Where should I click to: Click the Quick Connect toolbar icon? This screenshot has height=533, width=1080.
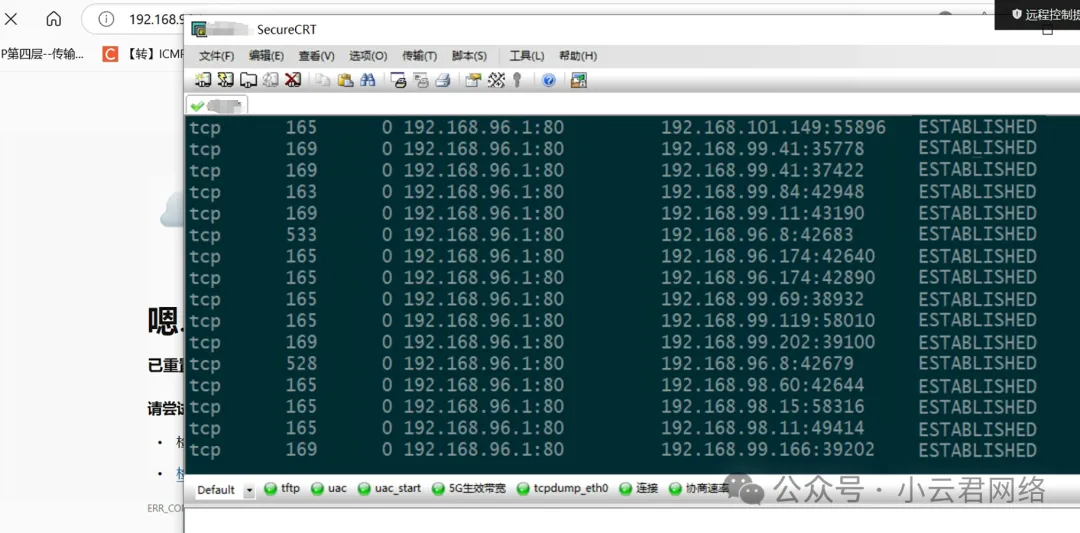225,80
